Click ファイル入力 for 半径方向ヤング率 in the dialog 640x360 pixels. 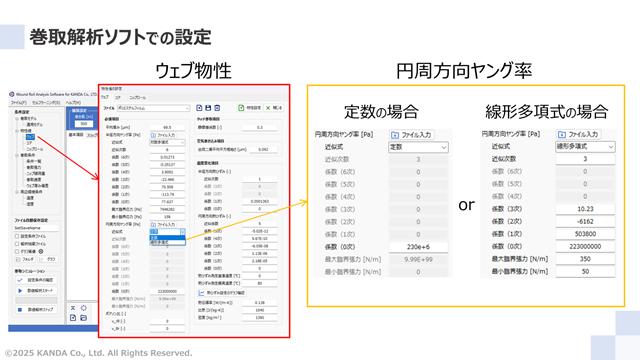(x=164, y=135)
